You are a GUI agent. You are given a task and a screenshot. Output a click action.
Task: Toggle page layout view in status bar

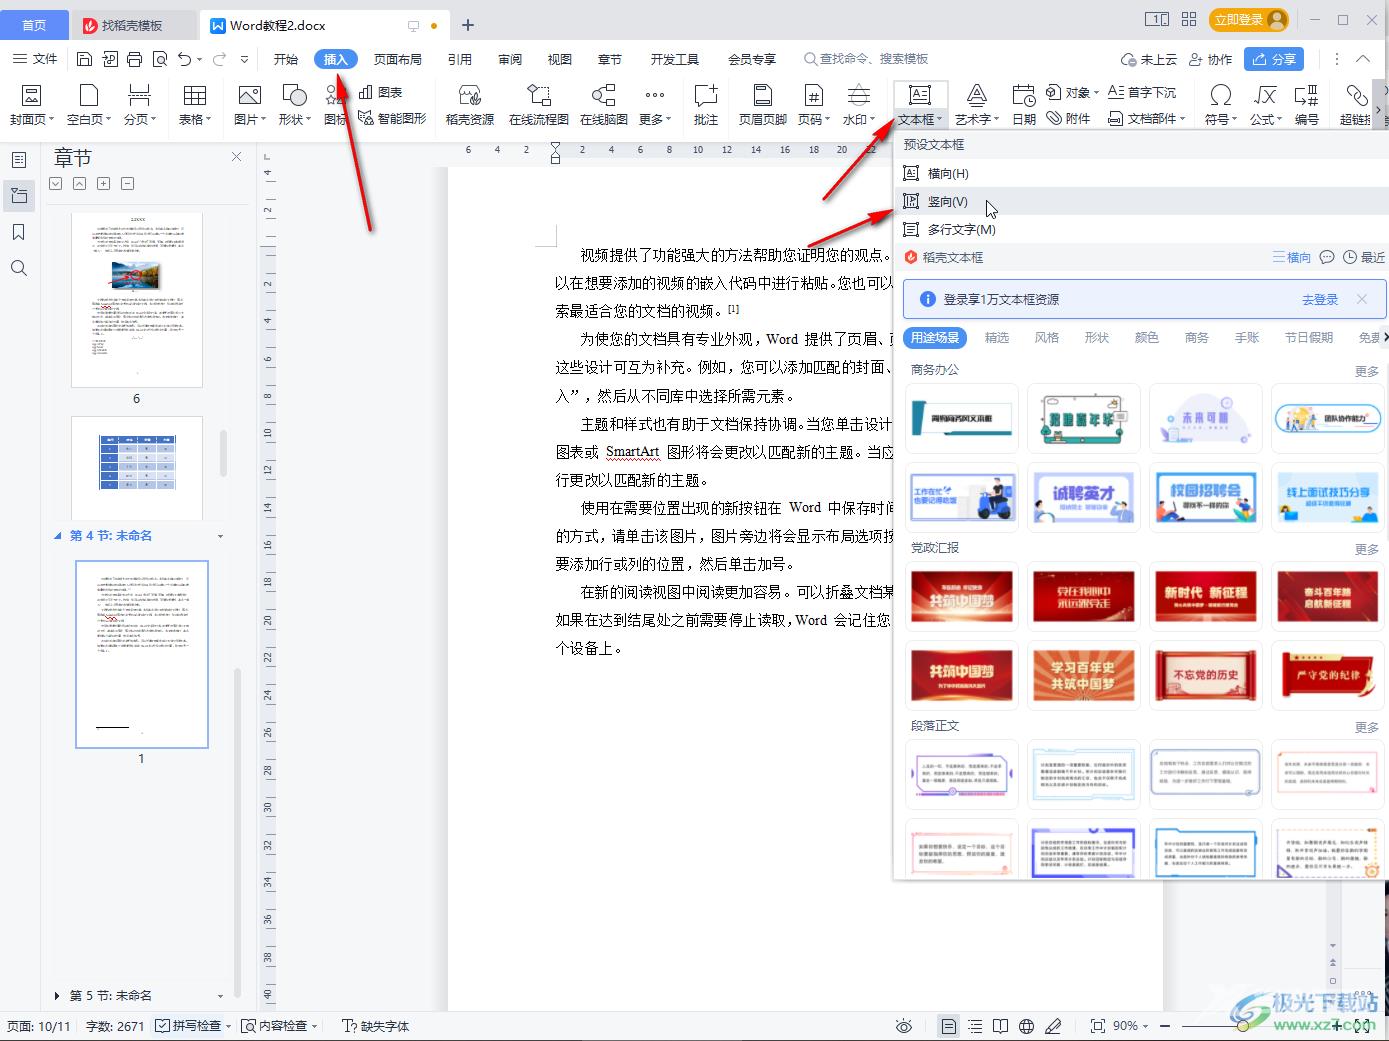pos(948,1026)
